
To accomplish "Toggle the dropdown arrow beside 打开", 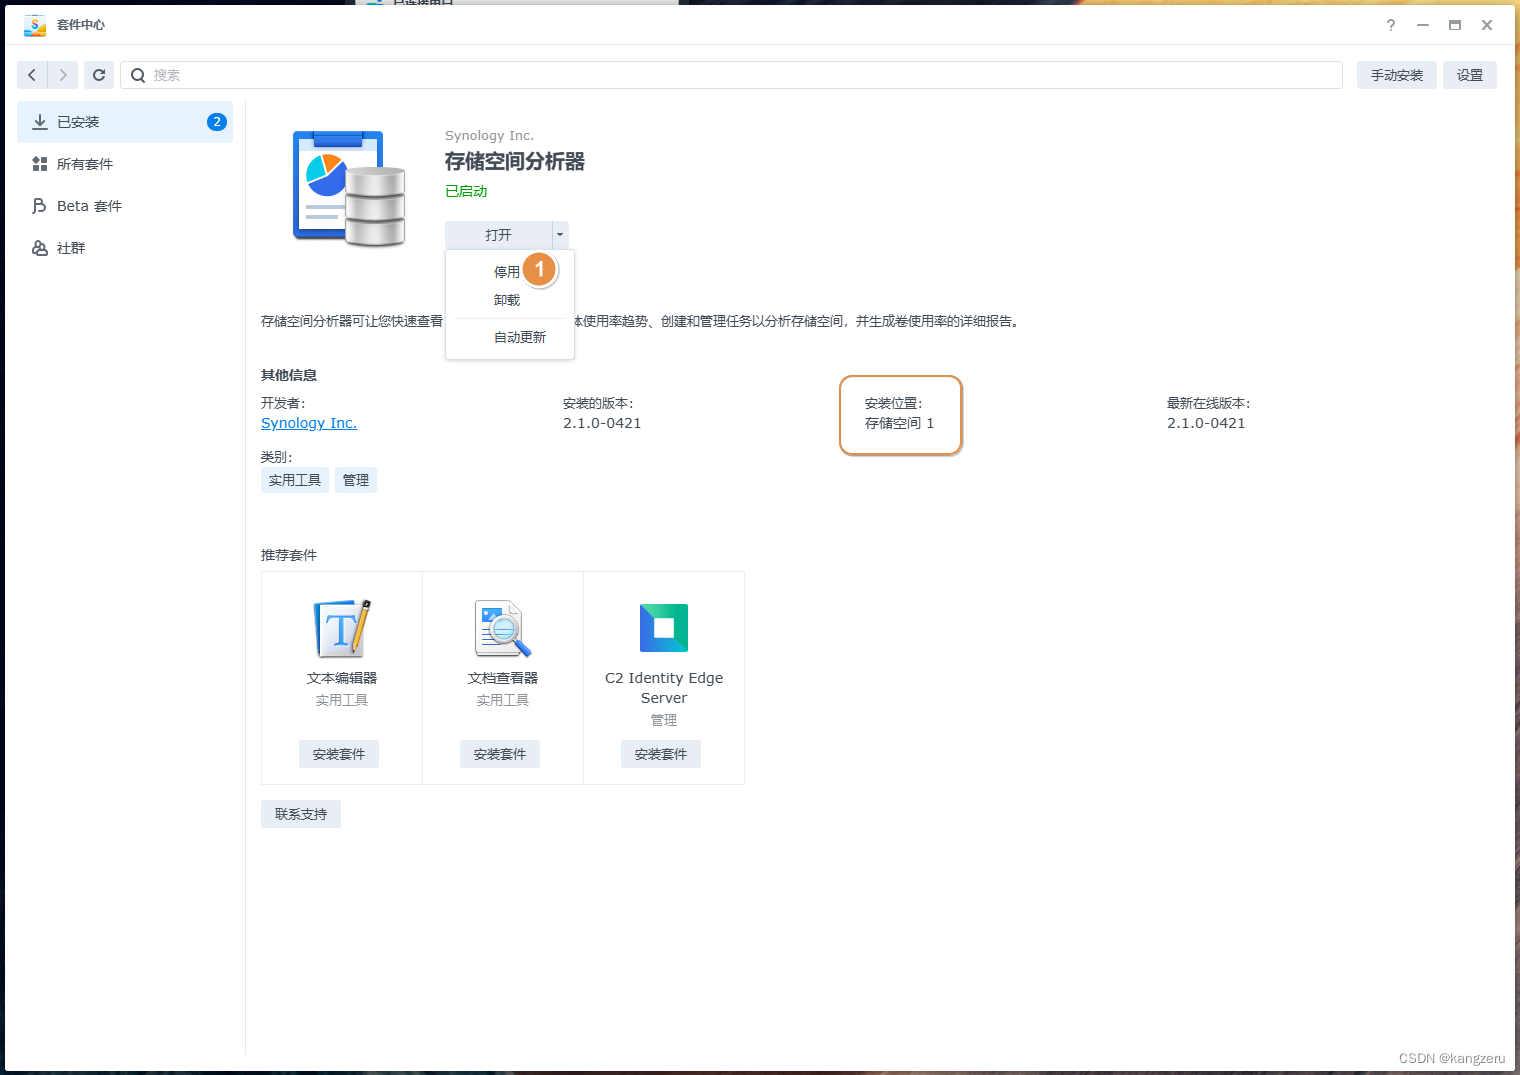I will tap(560, 235).
